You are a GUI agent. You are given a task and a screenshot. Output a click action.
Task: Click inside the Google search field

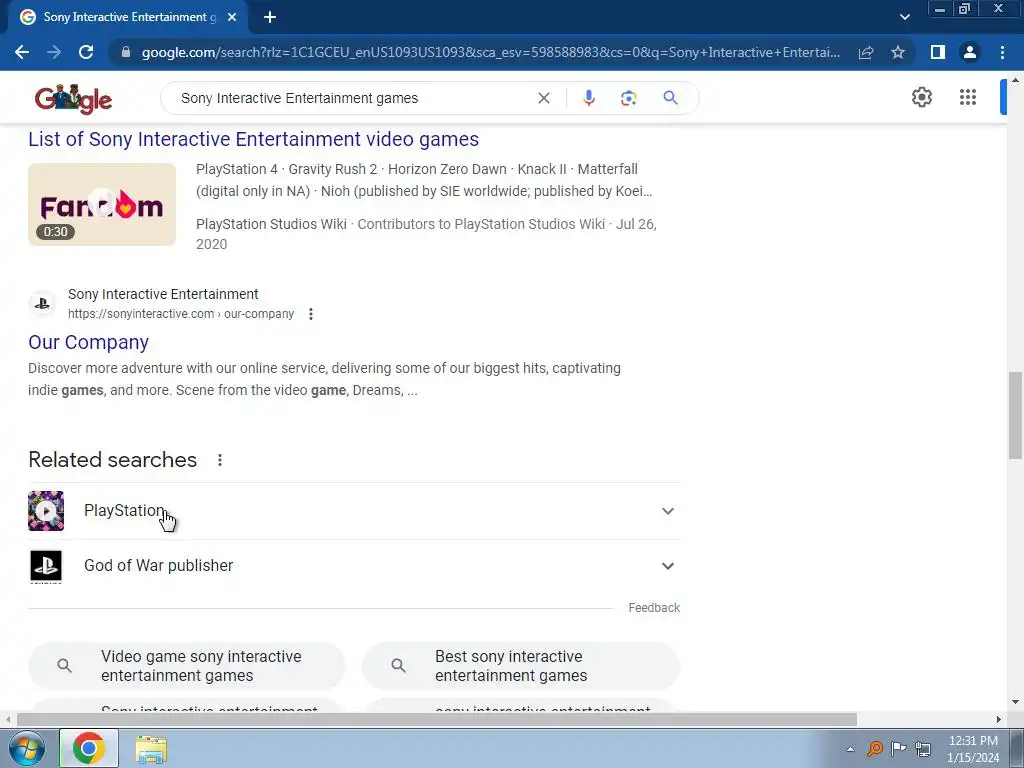point(353,98)
